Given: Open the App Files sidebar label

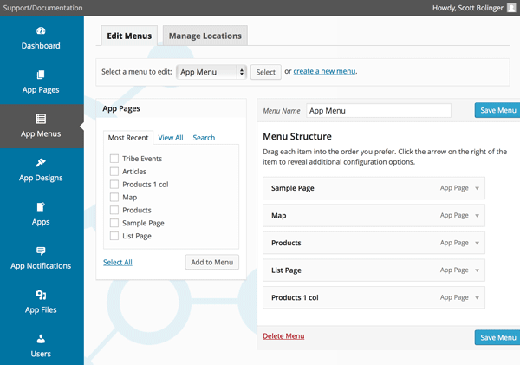Looking at the screenshot, I should pyautogui.click(x=41, y=310).
